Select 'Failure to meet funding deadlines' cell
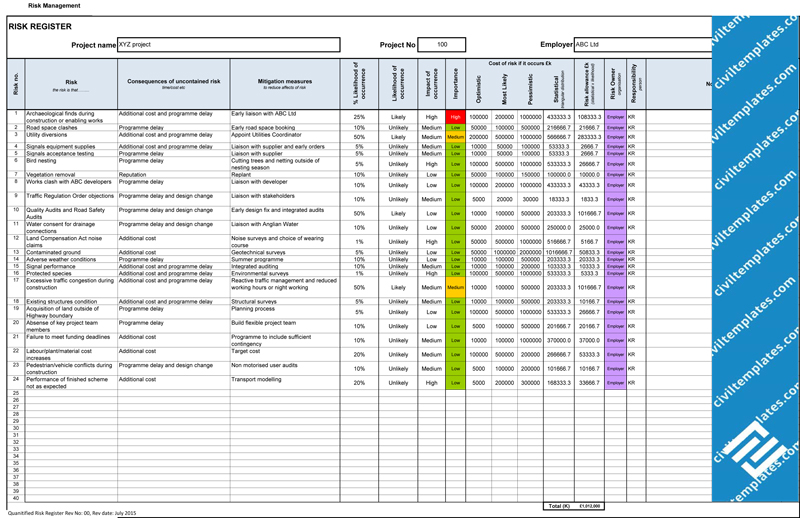 point(71,340)
